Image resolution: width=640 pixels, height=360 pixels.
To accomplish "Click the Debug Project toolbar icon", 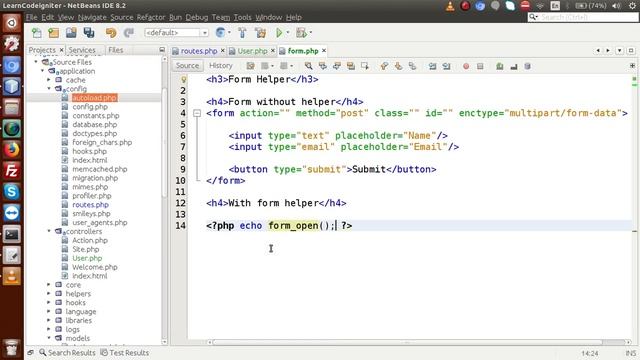I will [x=301, y=33].
